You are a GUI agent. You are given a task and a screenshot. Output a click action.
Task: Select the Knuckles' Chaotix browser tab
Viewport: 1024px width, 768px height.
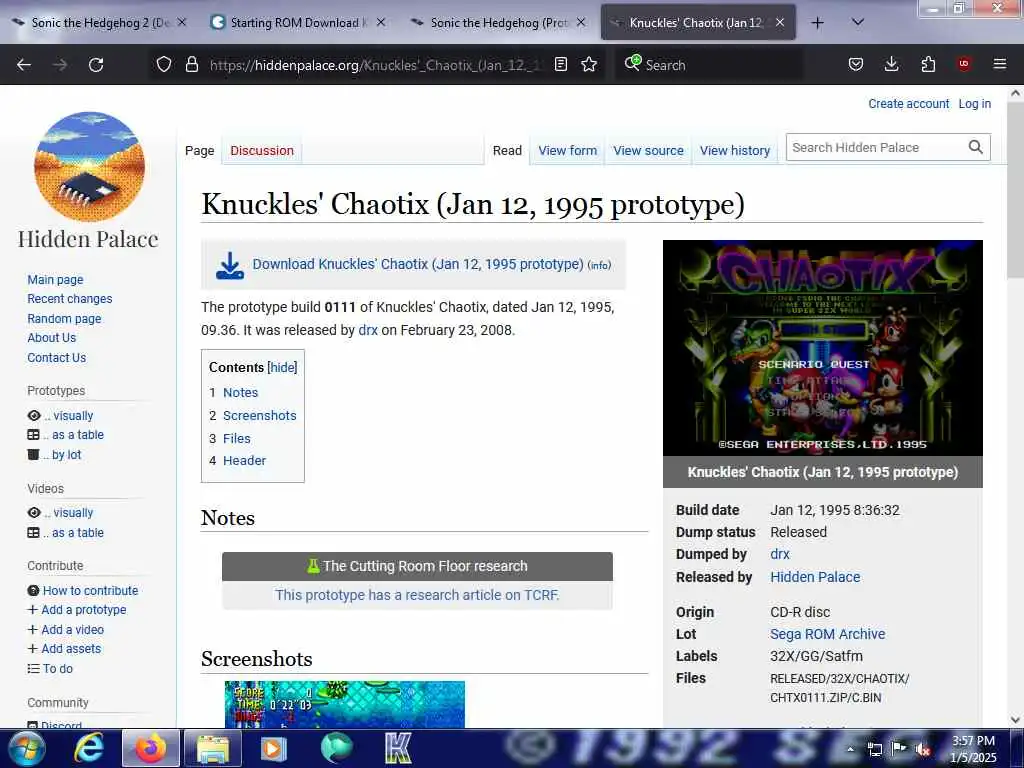(x=697, y=22)
